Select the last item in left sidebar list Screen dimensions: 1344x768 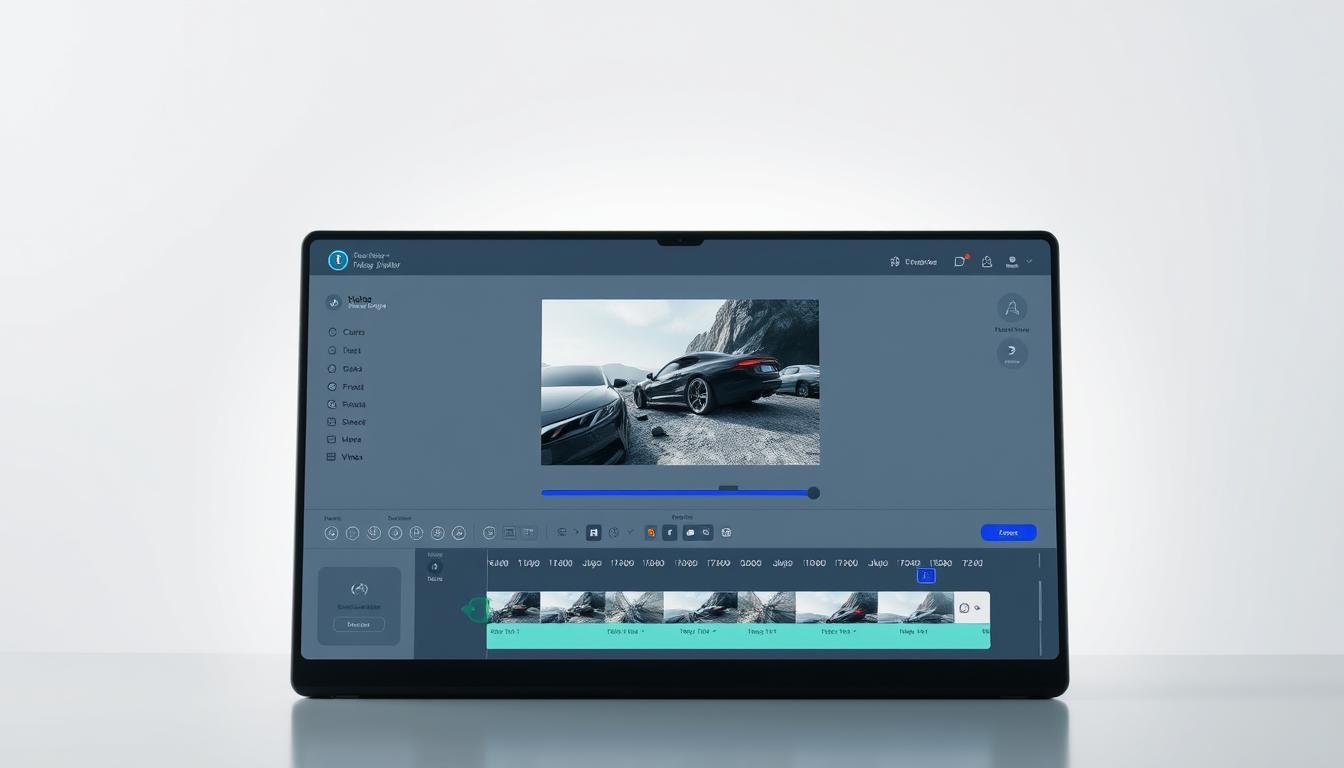(x=345, y=457)
